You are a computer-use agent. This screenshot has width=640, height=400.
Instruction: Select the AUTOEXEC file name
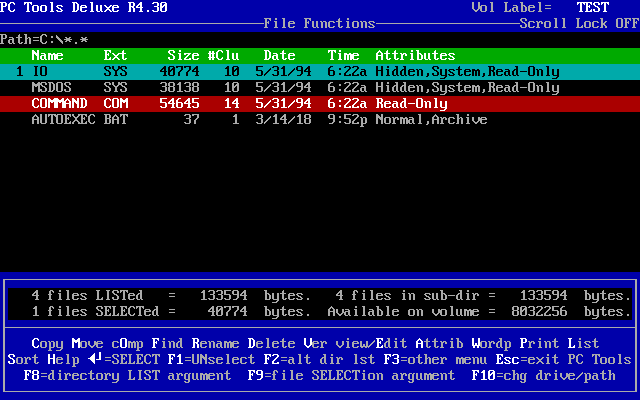pyautogui.click(x=63, y=119)
